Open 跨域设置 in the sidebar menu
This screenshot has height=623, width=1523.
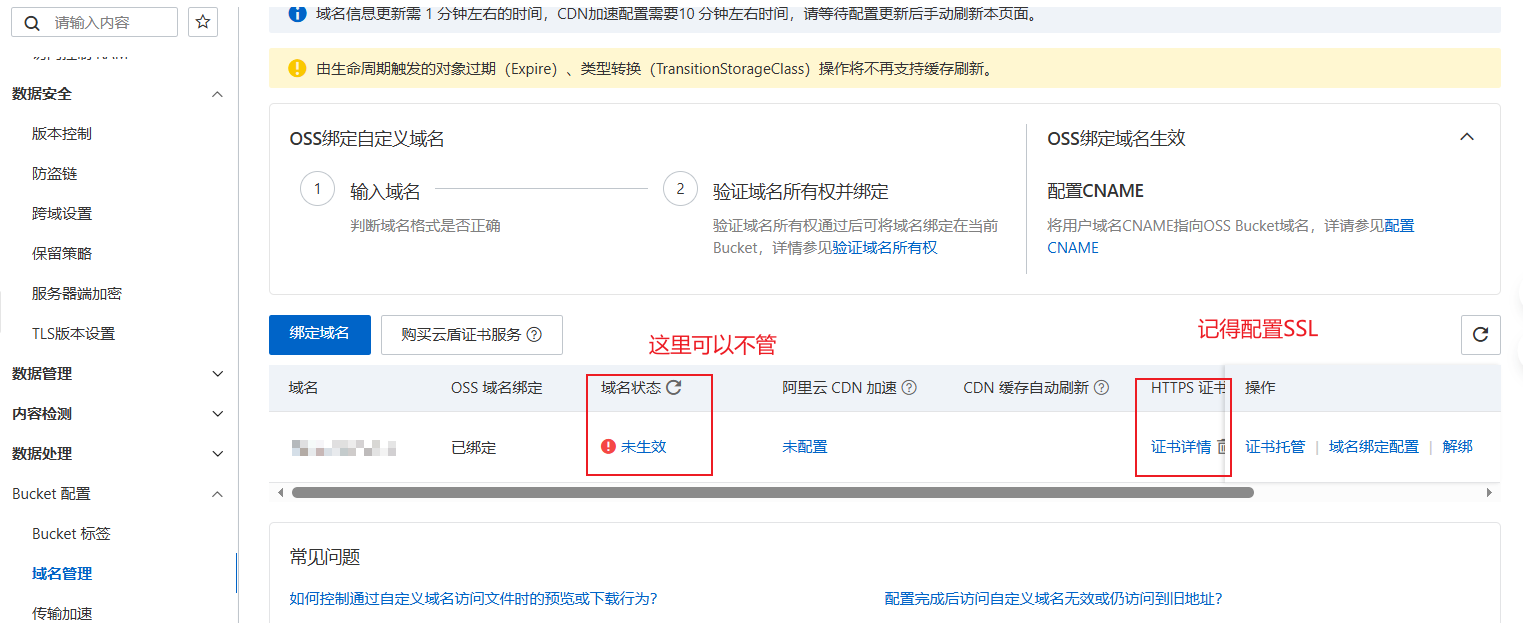point(62,214)
